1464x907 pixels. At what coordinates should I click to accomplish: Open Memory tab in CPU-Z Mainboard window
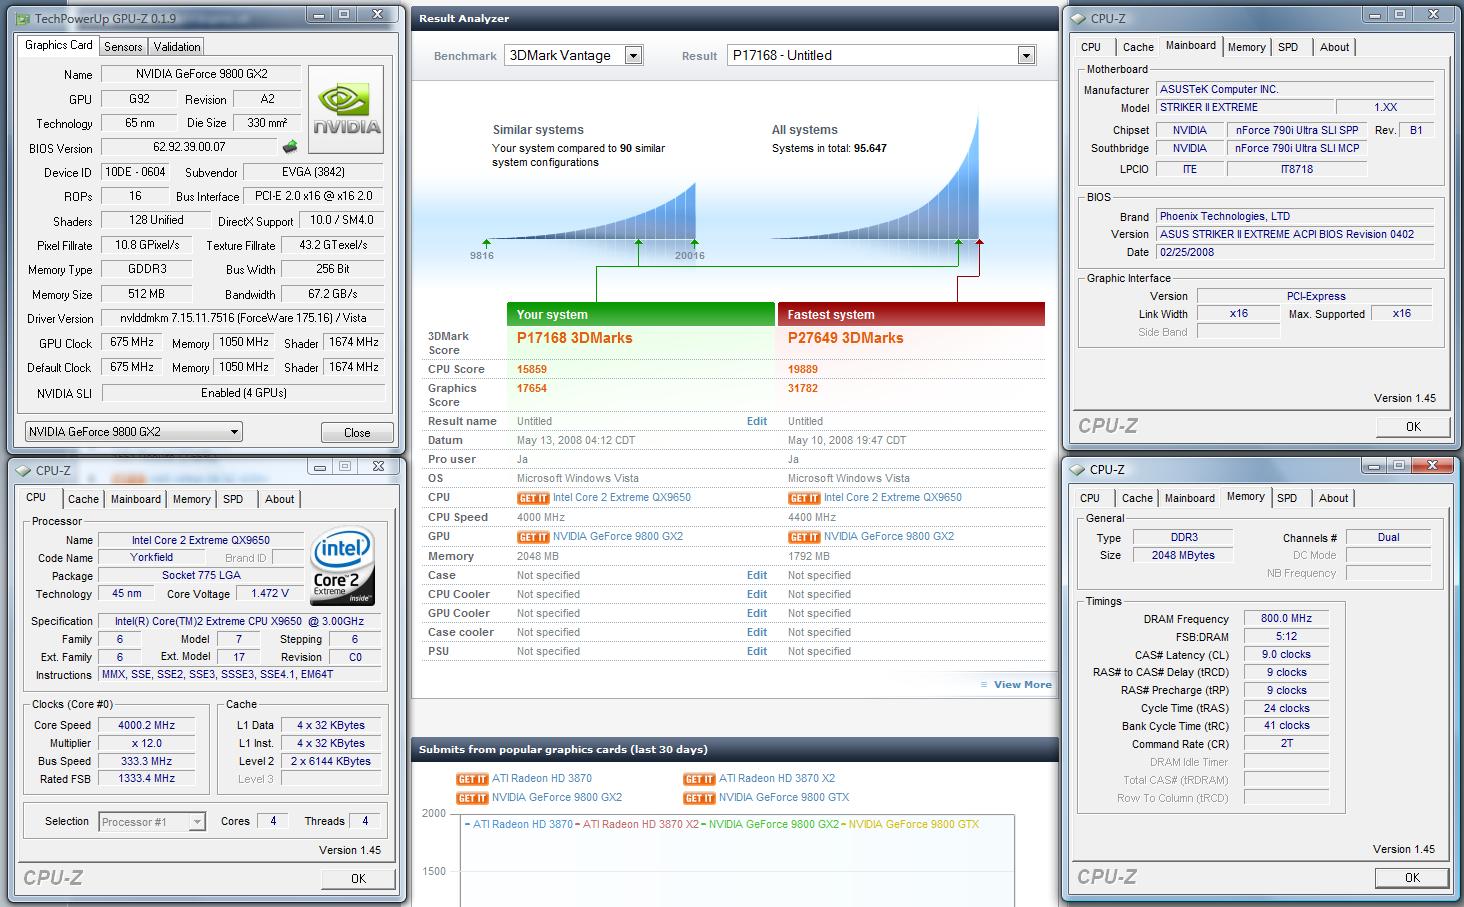coord(1246,47)
